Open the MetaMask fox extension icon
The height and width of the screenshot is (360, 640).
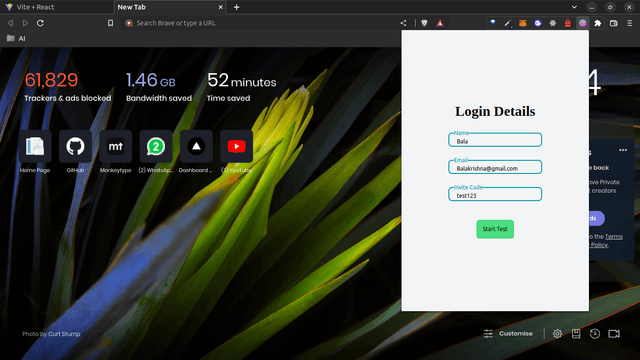tap(523, 23)
